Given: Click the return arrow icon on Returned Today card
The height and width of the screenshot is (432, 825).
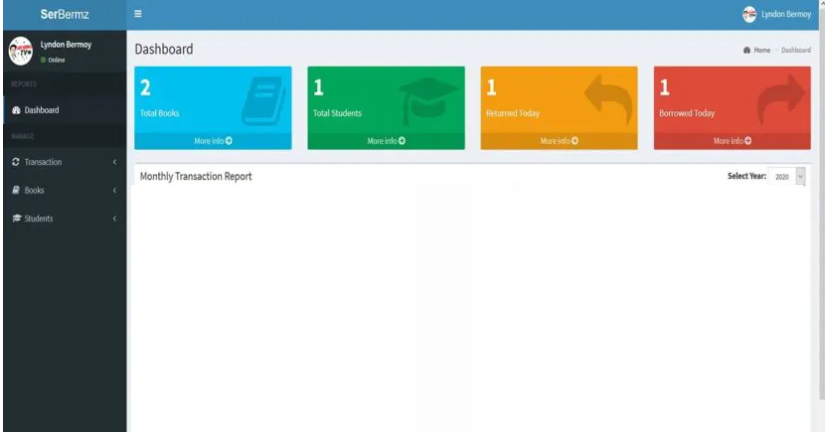Looking at the screenshot, I should point(608,99).
